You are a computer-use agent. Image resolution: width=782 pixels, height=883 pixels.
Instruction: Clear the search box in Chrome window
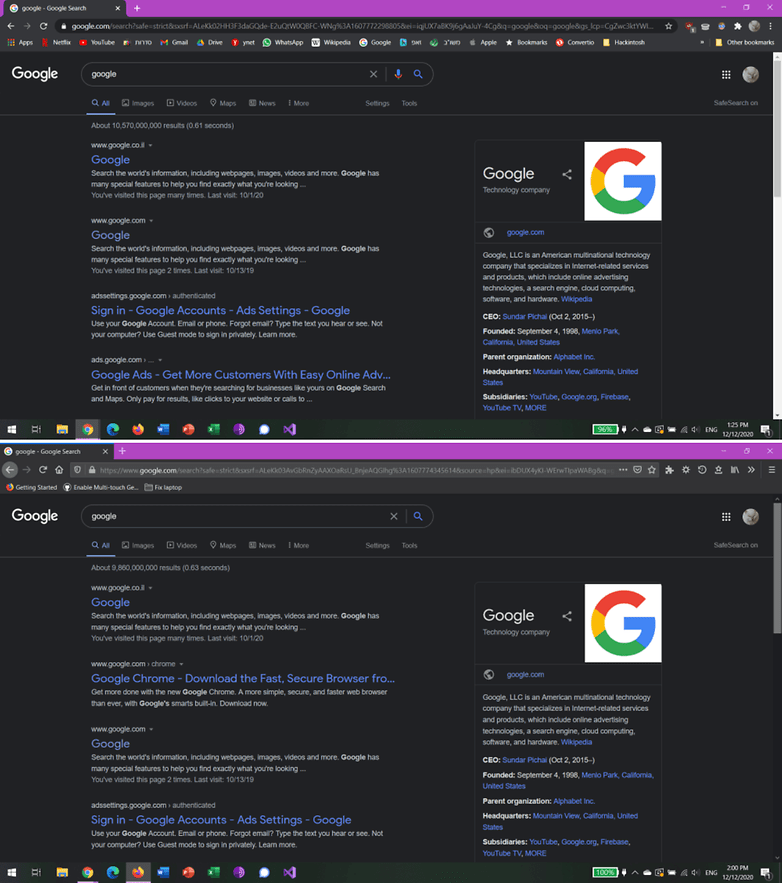(373, 74)
